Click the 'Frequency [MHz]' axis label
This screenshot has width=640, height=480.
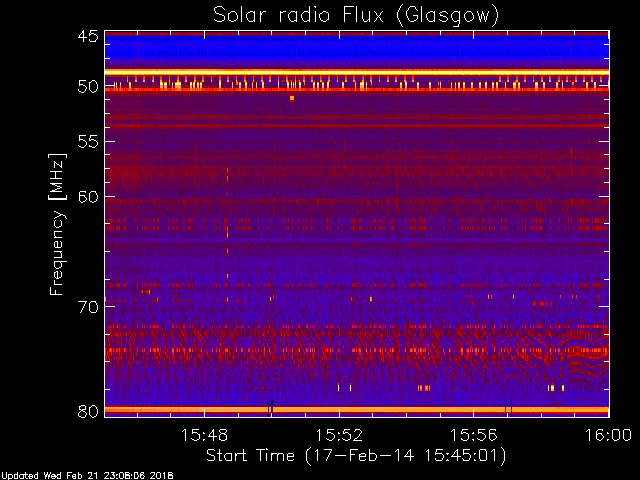click(x=57, y=224)
